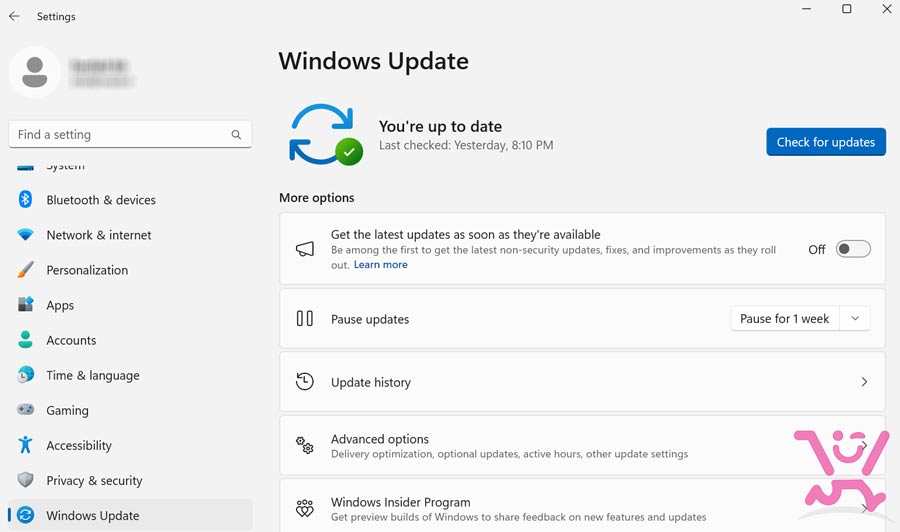The height and width of the screenshot is (532, 900).
Task: Open Accessibility settings
Action: 130,445
